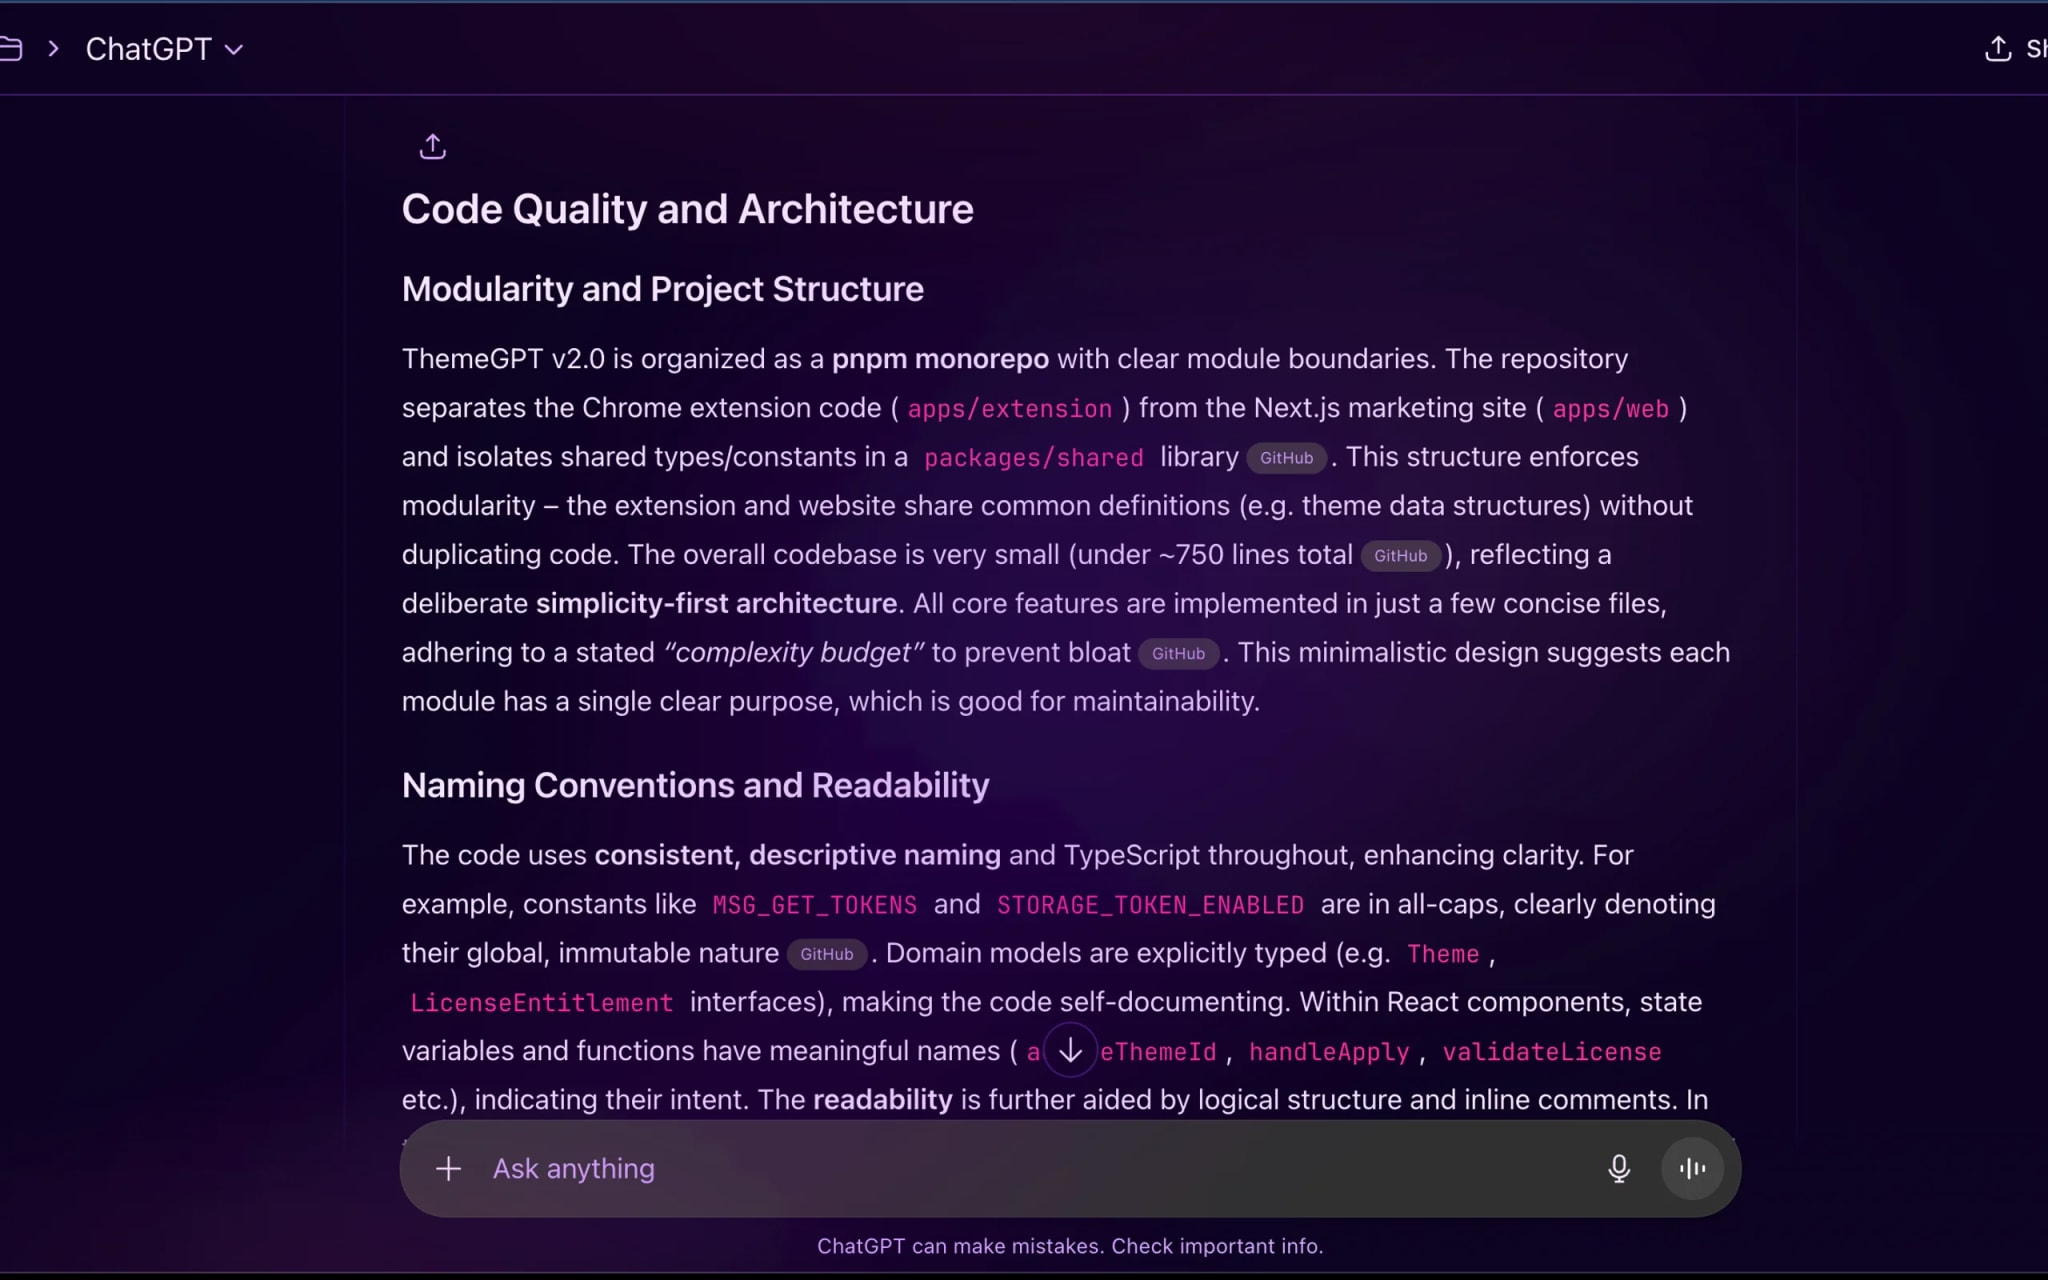Click the share icon above the heading
The image size is (2048, 1280).
tap(432, 147)
